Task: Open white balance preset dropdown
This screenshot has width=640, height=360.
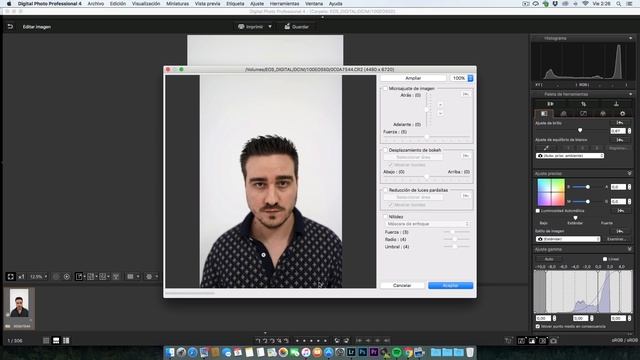Action: [x=570, y=156]
